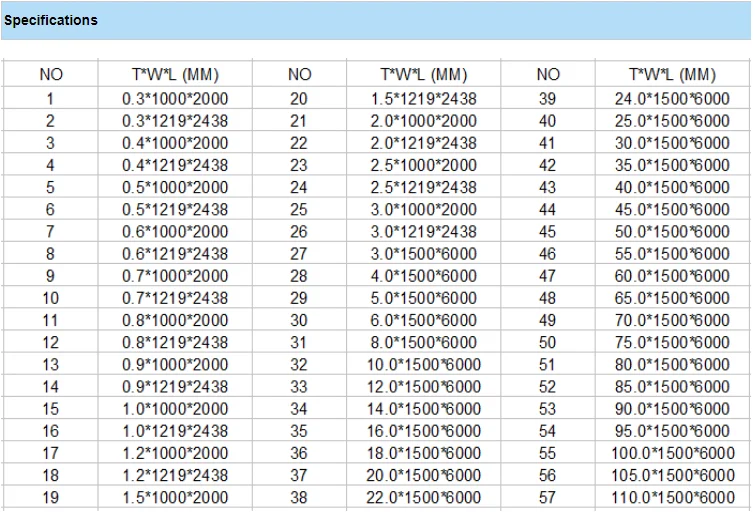The width and height of the screenshot is (755, 513).
Task: Click cell 0.6*1219*2438
Action: [175, 254]
